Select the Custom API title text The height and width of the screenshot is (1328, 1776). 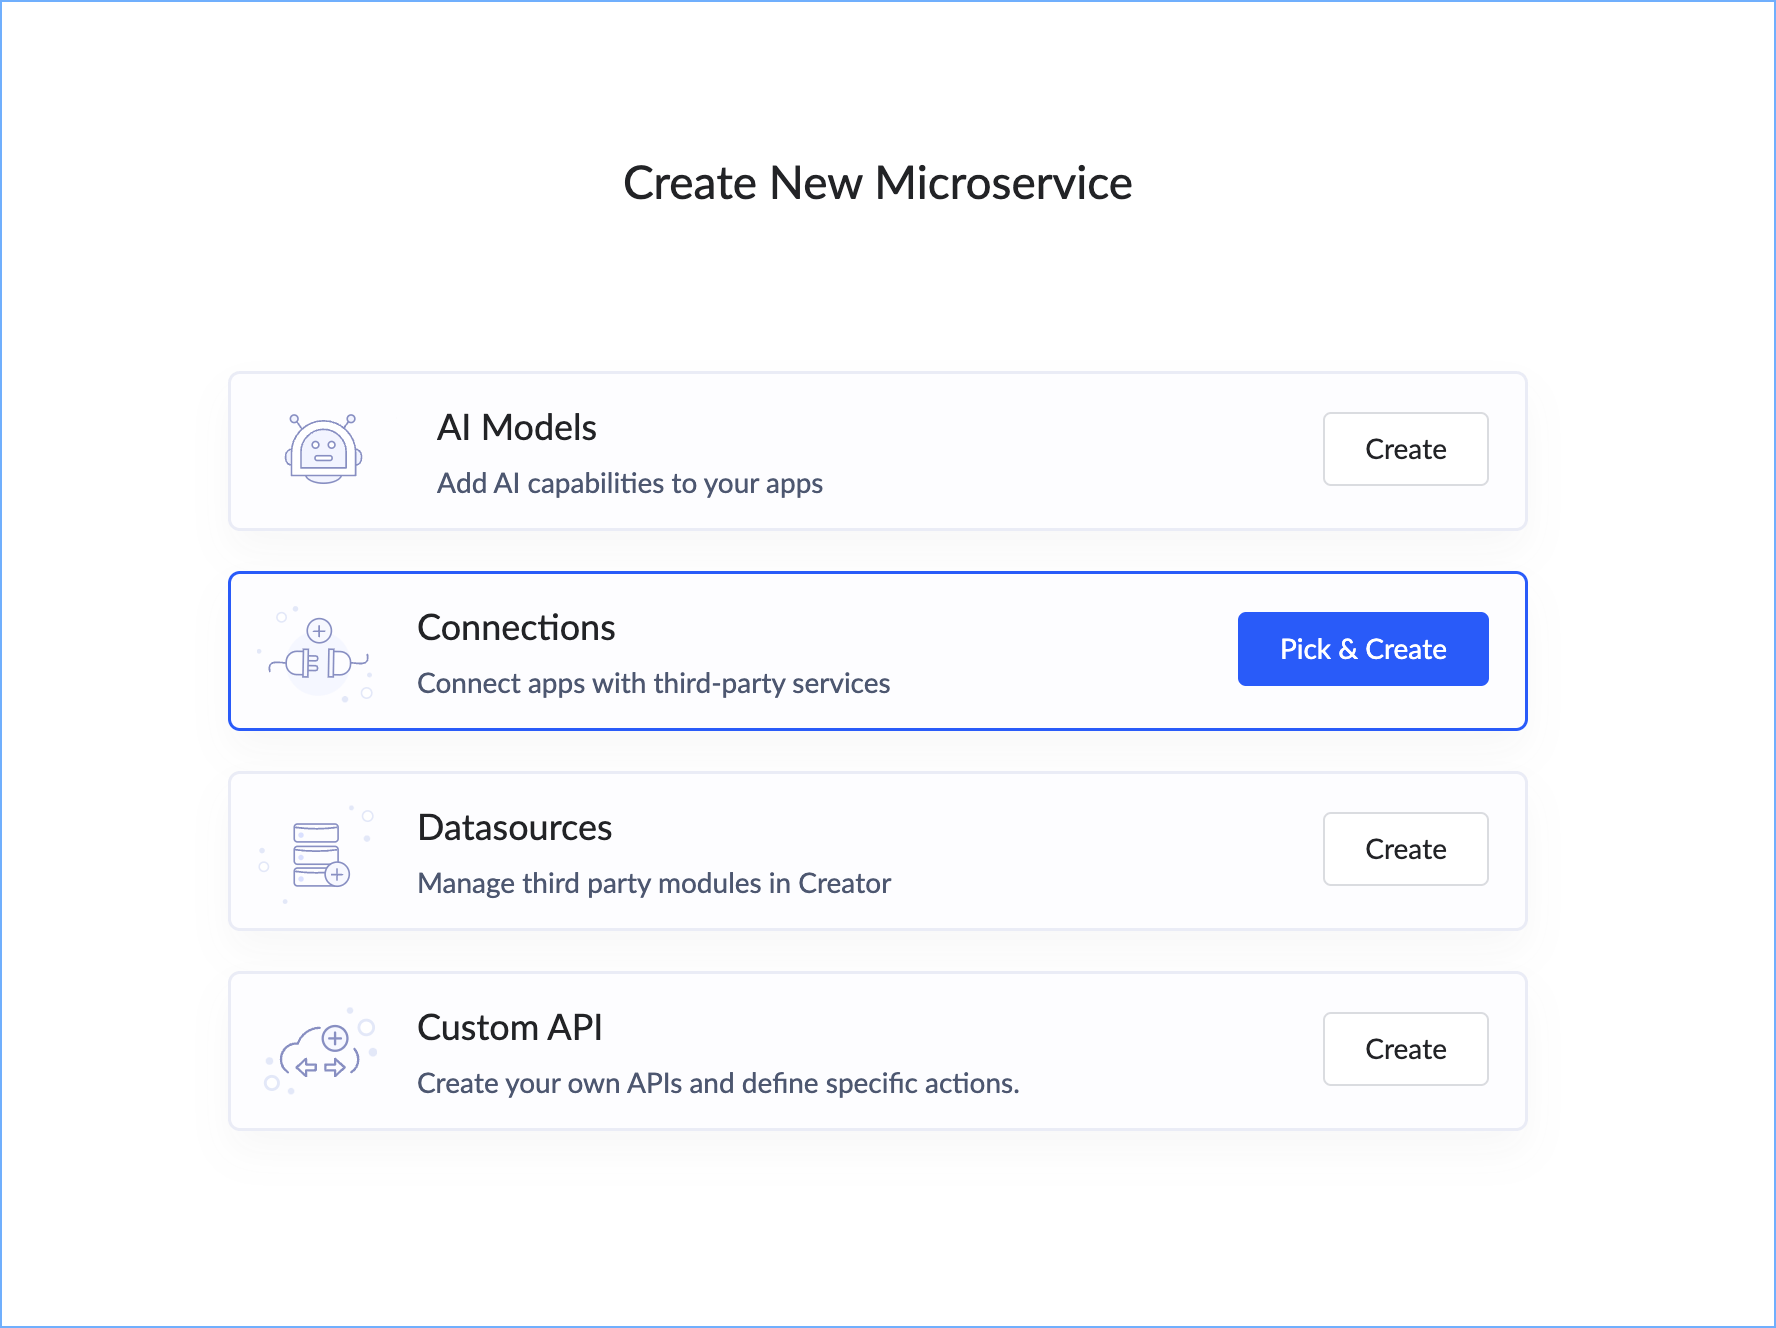click(x=509, y=1028)
